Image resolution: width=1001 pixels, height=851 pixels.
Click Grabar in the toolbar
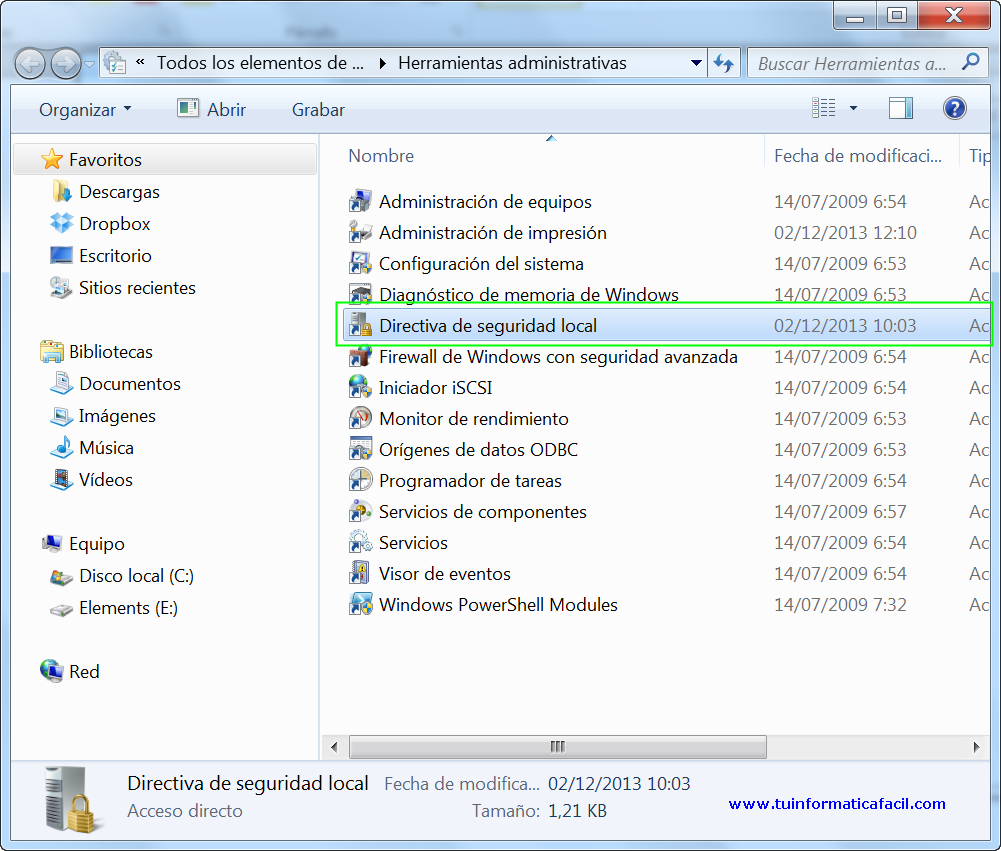pos(318,110)
